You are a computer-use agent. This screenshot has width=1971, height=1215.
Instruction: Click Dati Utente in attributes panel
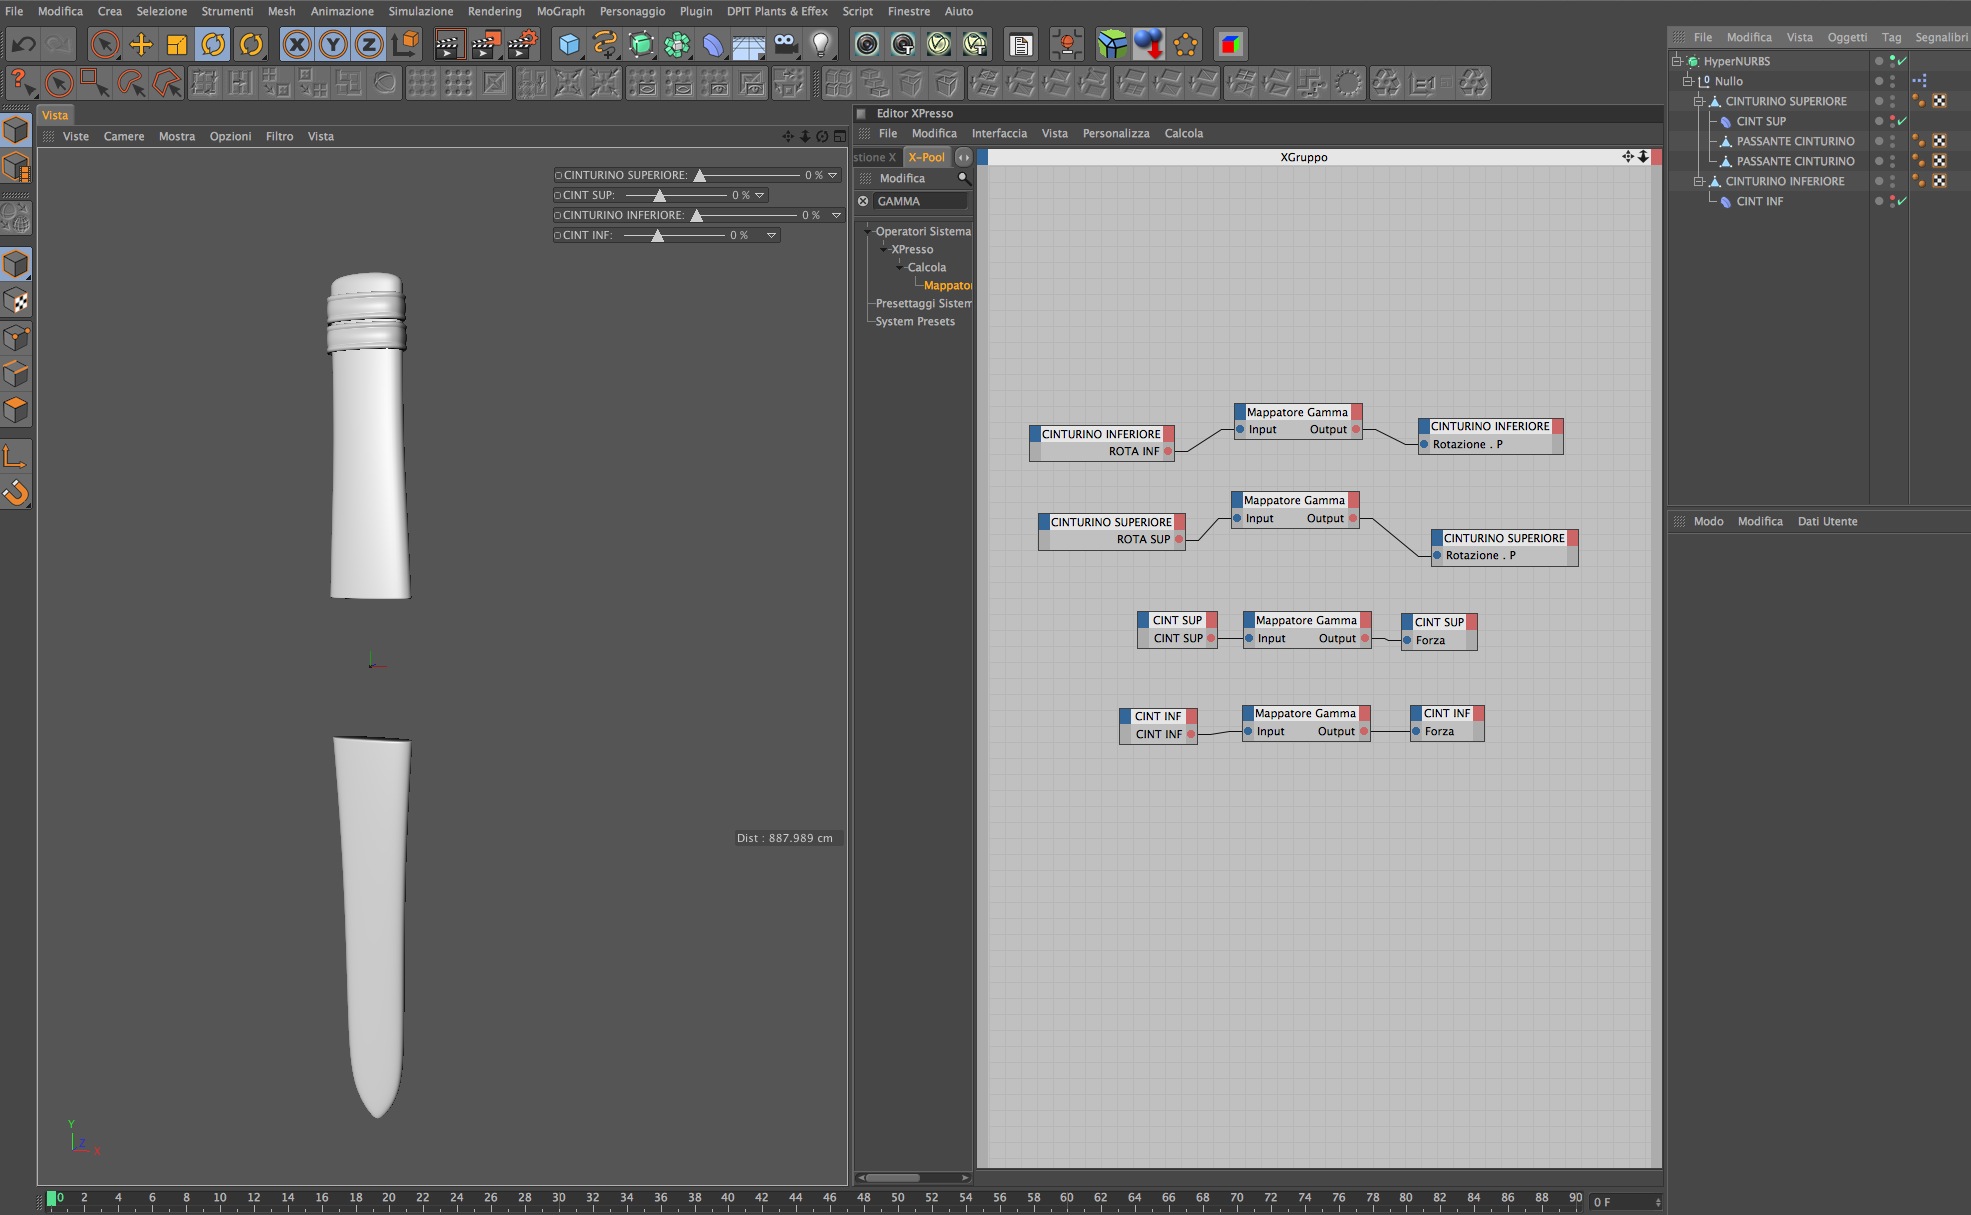(1827, 521)
